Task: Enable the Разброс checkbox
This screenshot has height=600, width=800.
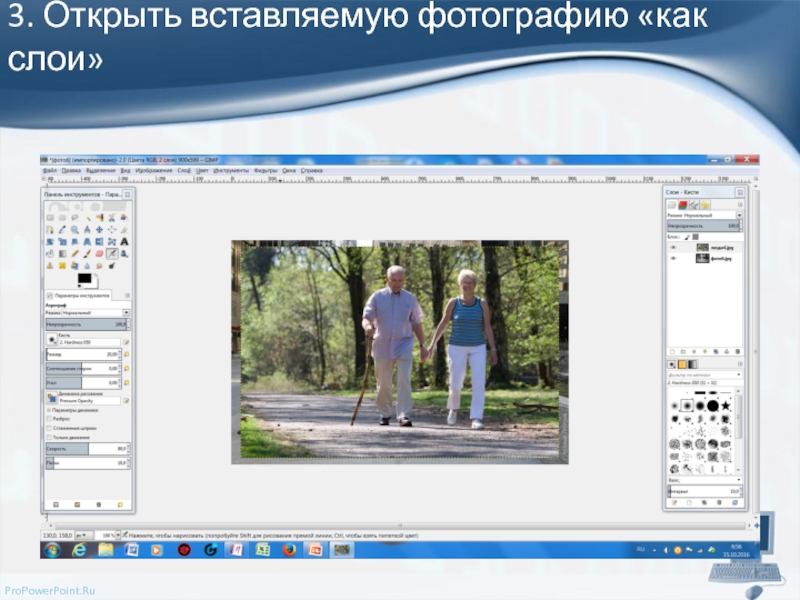Action: click(x=49, y=419)
